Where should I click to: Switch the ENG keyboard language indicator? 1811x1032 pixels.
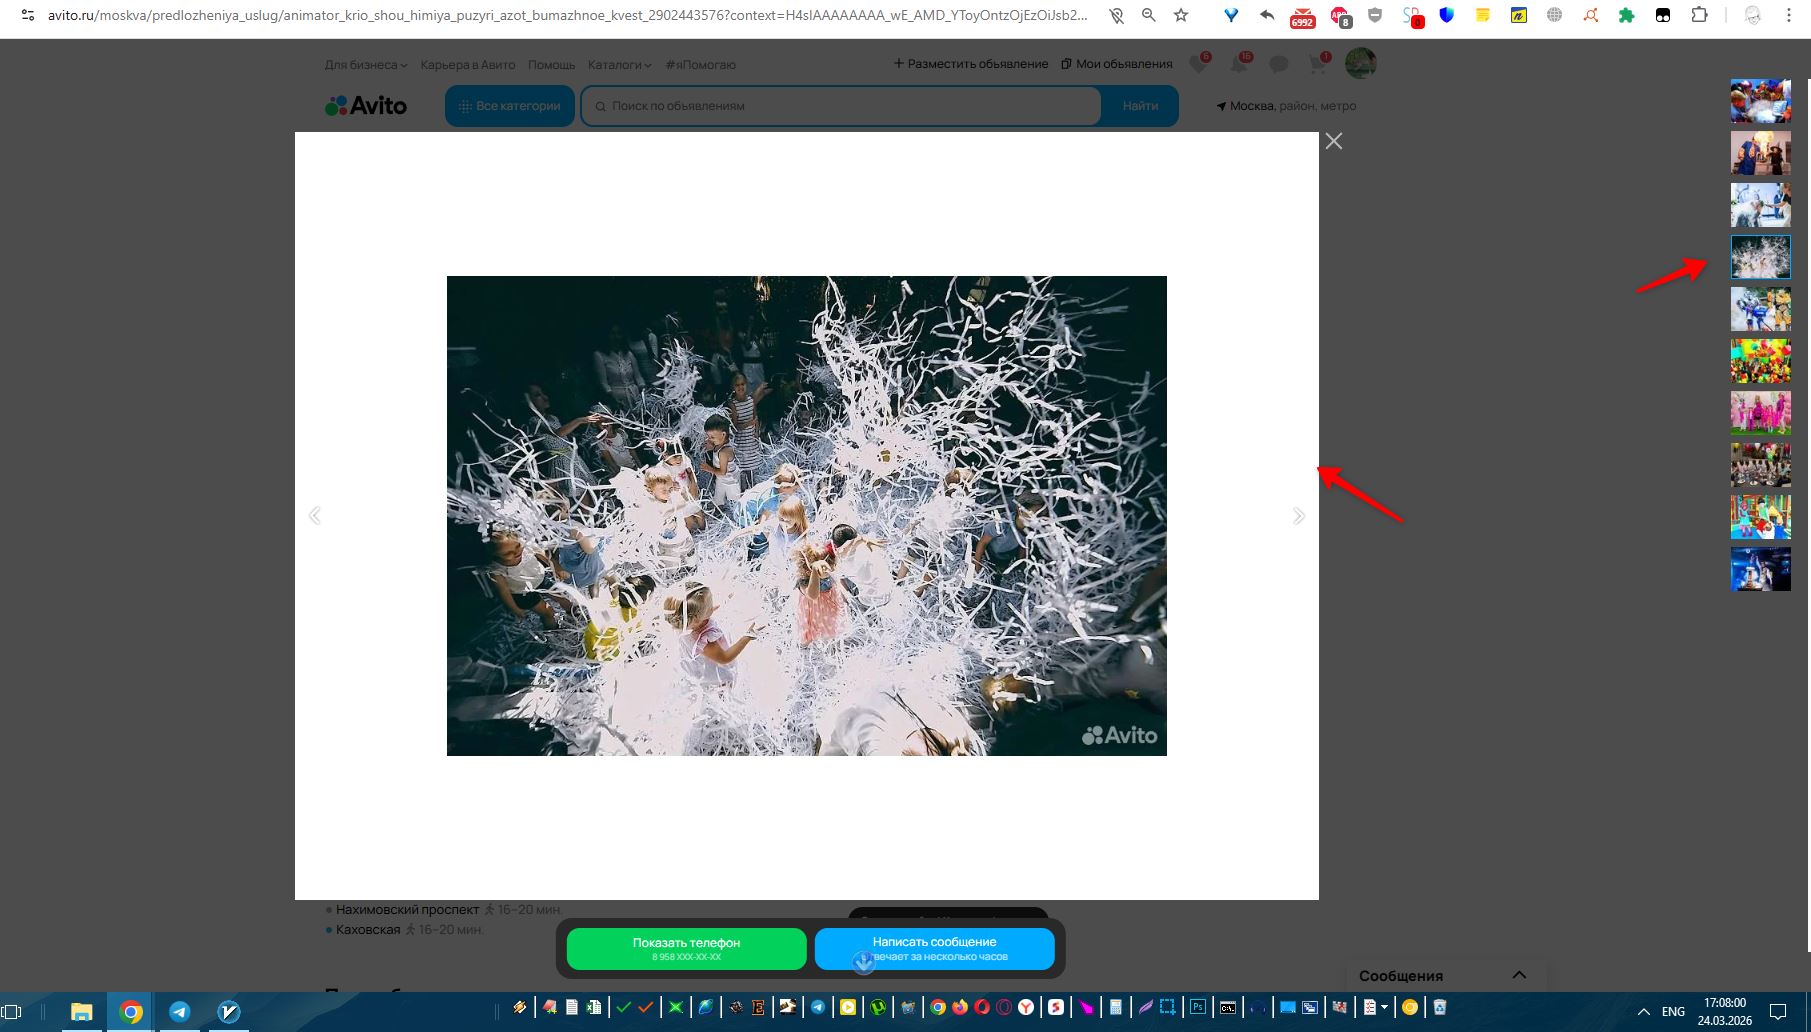tap(1673, 1011)
